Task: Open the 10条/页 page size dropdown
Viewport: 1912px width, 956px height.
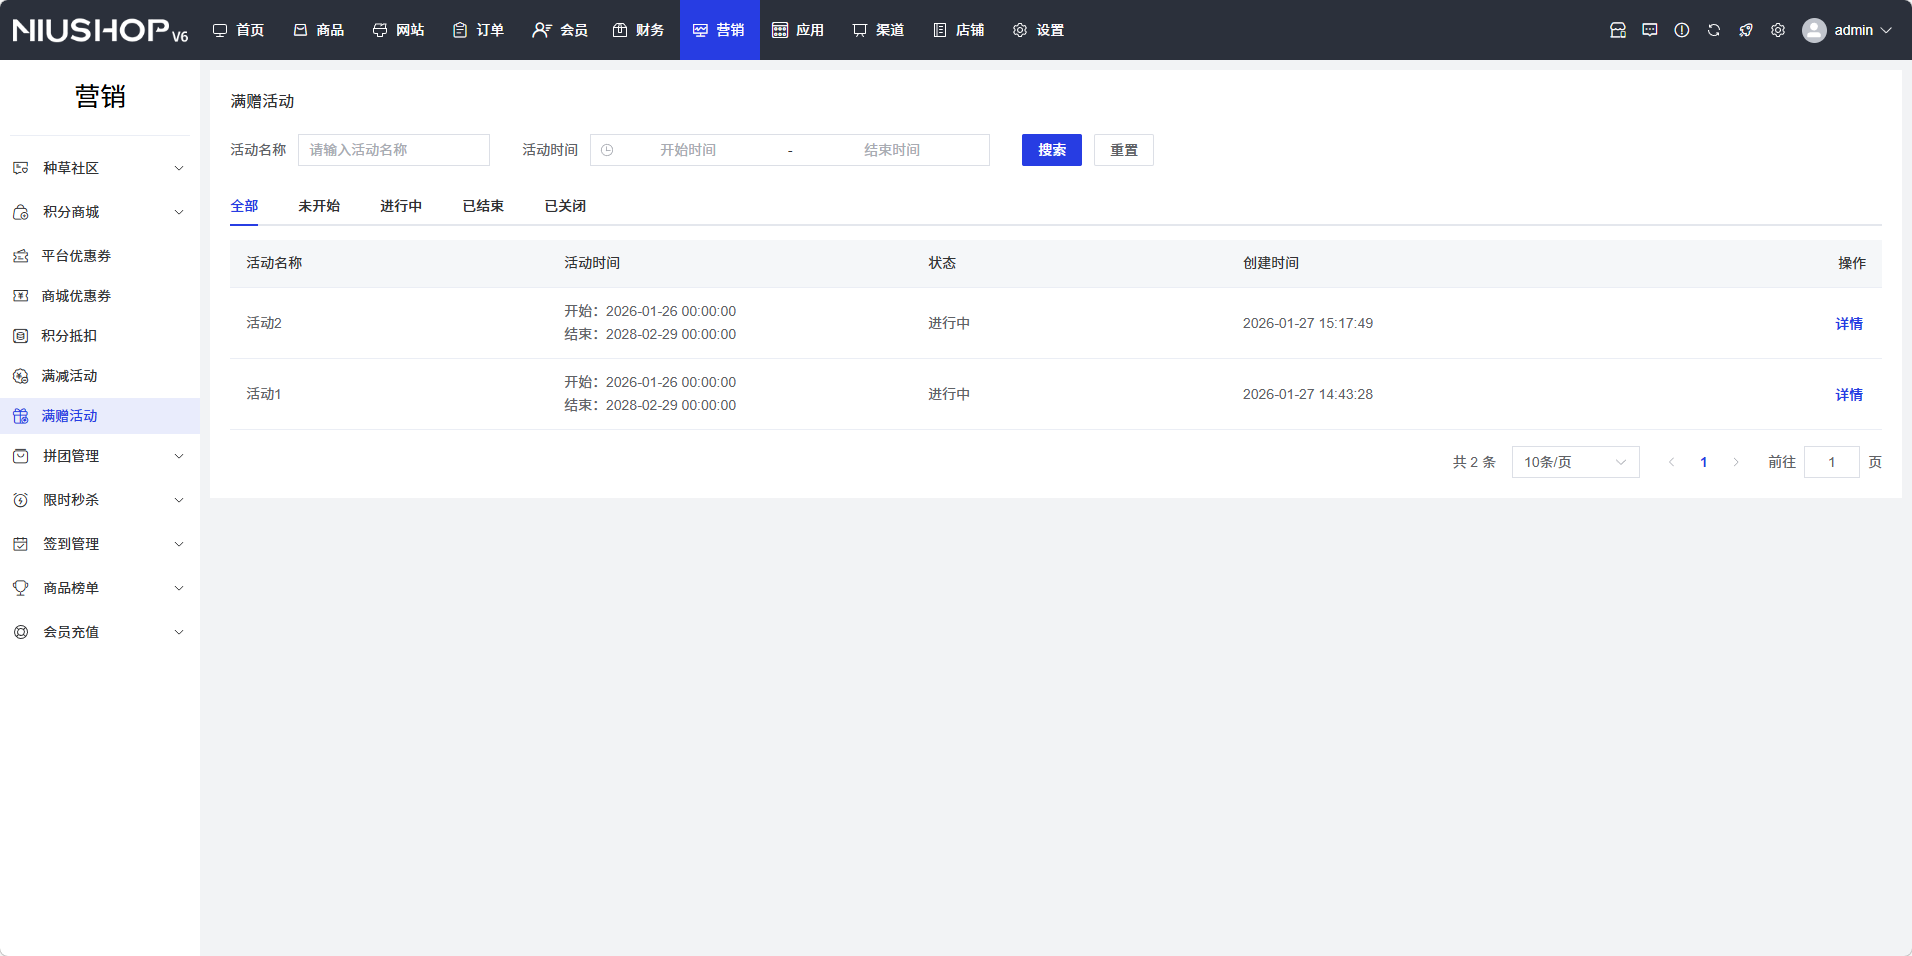Action: tap(1574, 462)
